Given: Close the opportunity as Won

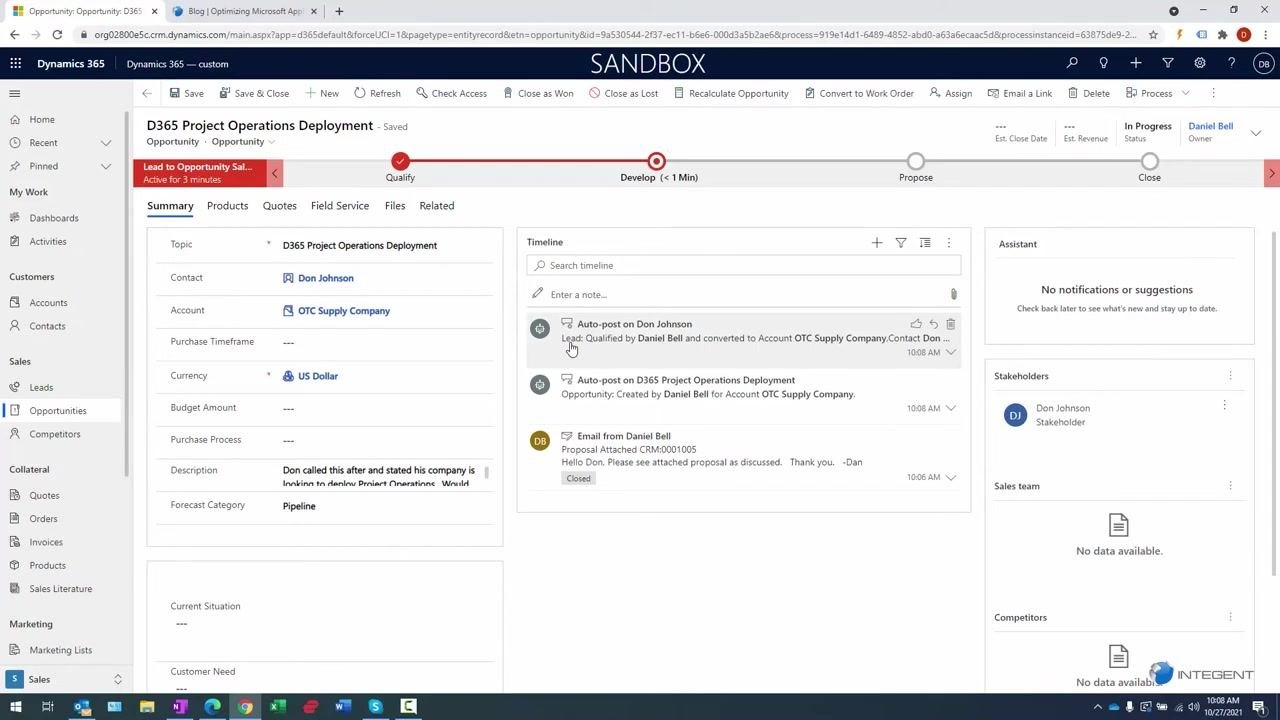Looking at the screenshot, I should (538, 93).
